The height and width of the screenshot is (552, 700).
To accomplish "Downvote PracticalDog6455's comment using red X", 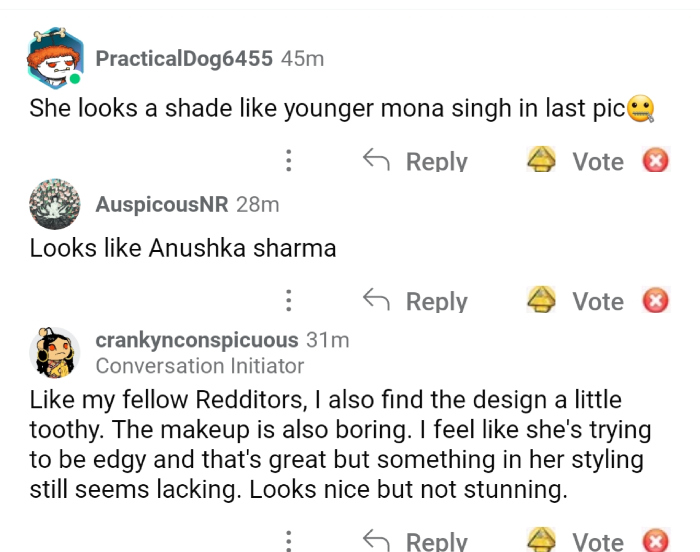I will pyautogui.click(x=656, y=160).
